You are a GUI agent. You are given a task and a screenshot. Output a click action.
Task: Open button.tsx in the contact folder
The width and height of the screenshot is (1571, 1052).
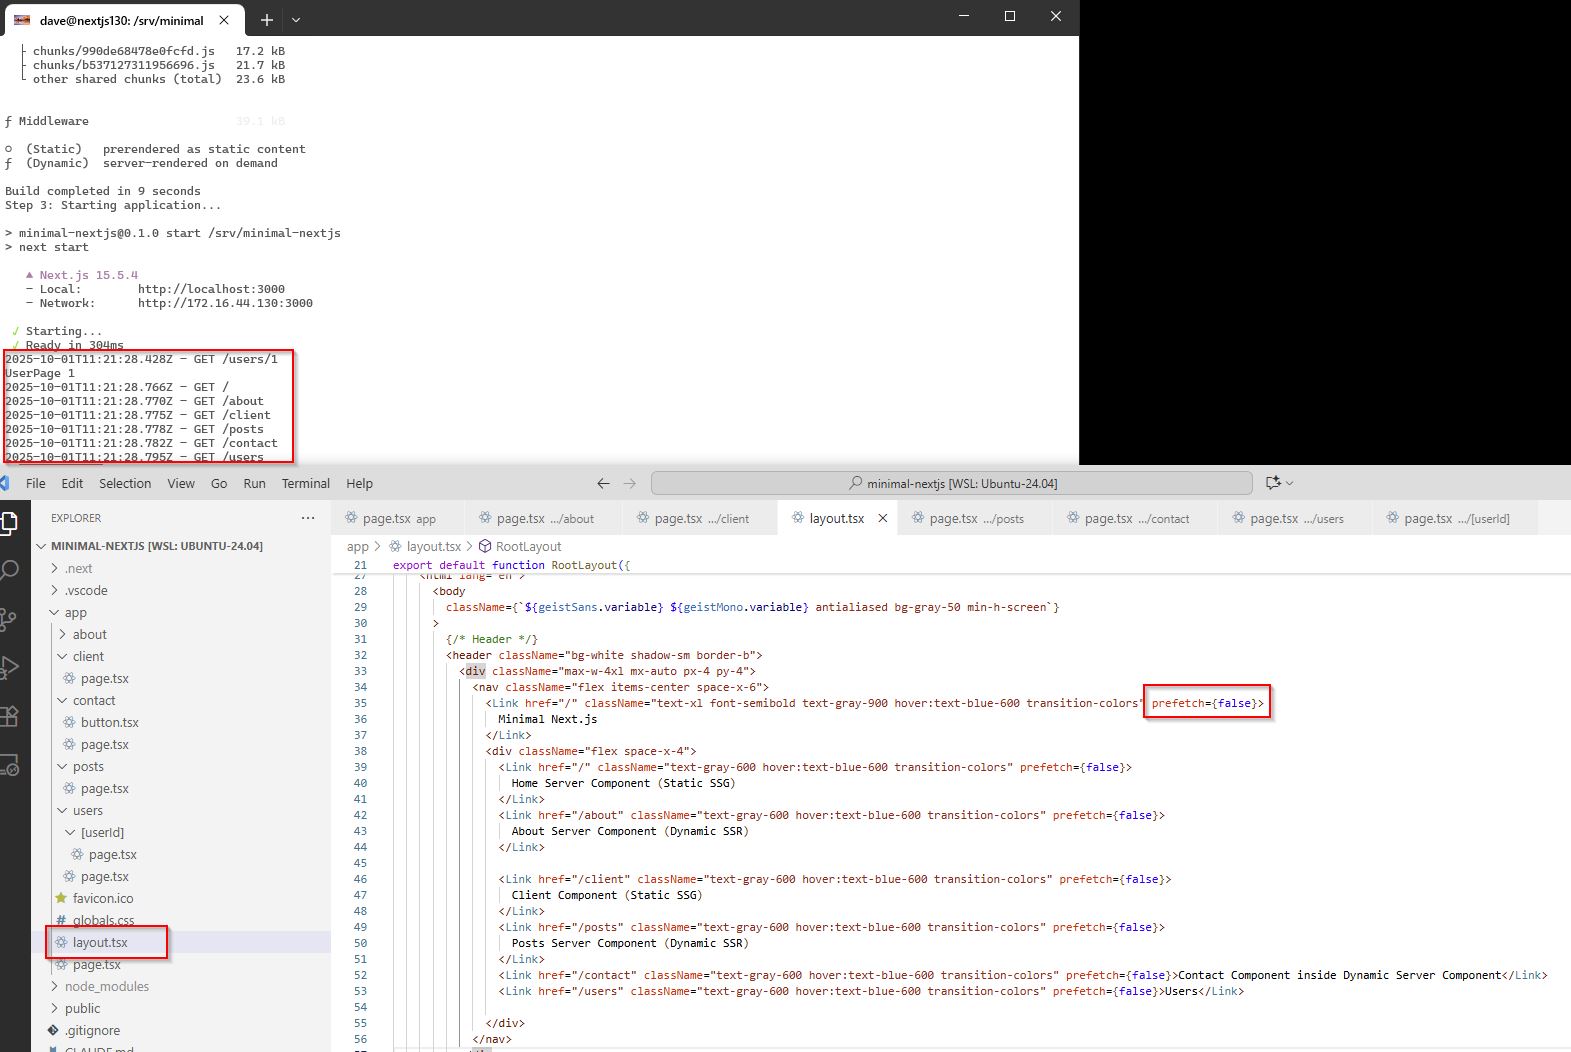(x=109, y=722)
